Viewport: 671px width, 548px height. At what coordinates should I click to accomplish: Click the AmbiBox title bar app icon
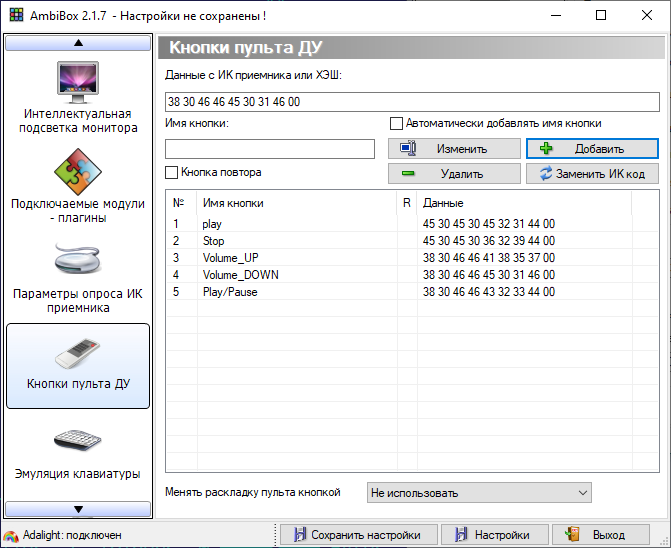[x=16, y=16]
